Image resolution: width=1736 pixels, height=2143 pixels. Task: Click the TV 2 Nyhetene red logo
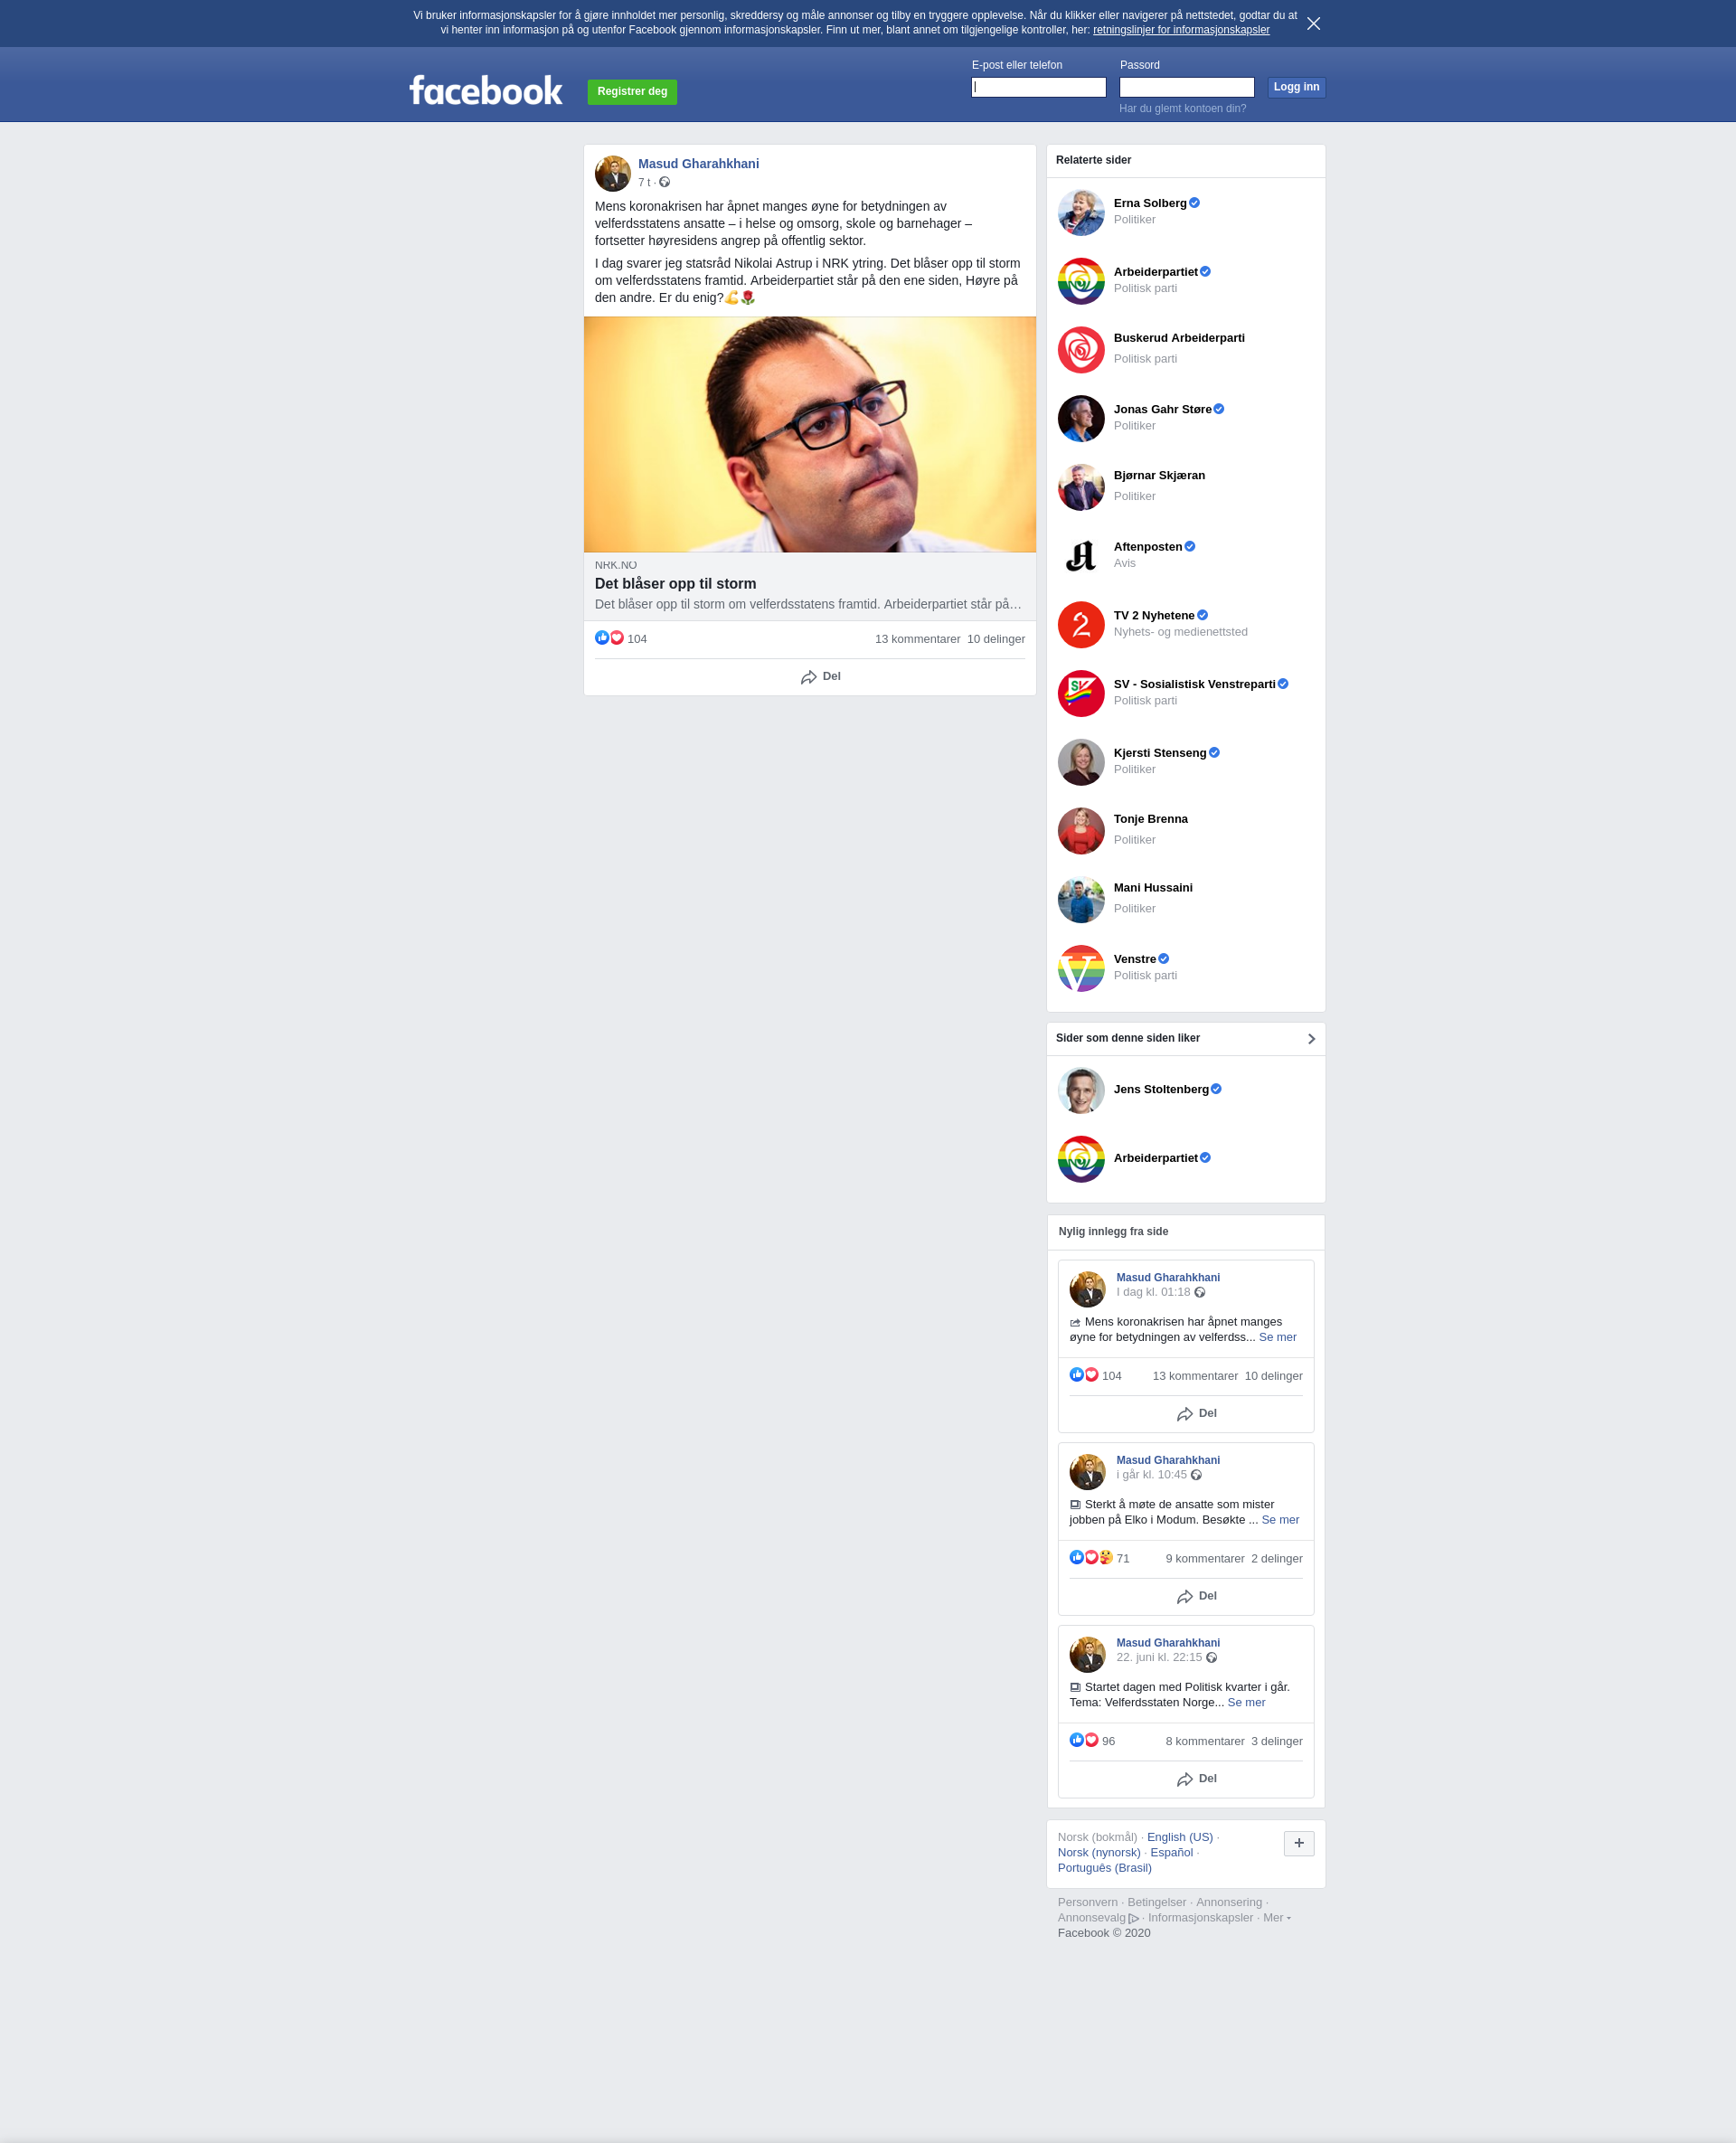coord(1081,624)
